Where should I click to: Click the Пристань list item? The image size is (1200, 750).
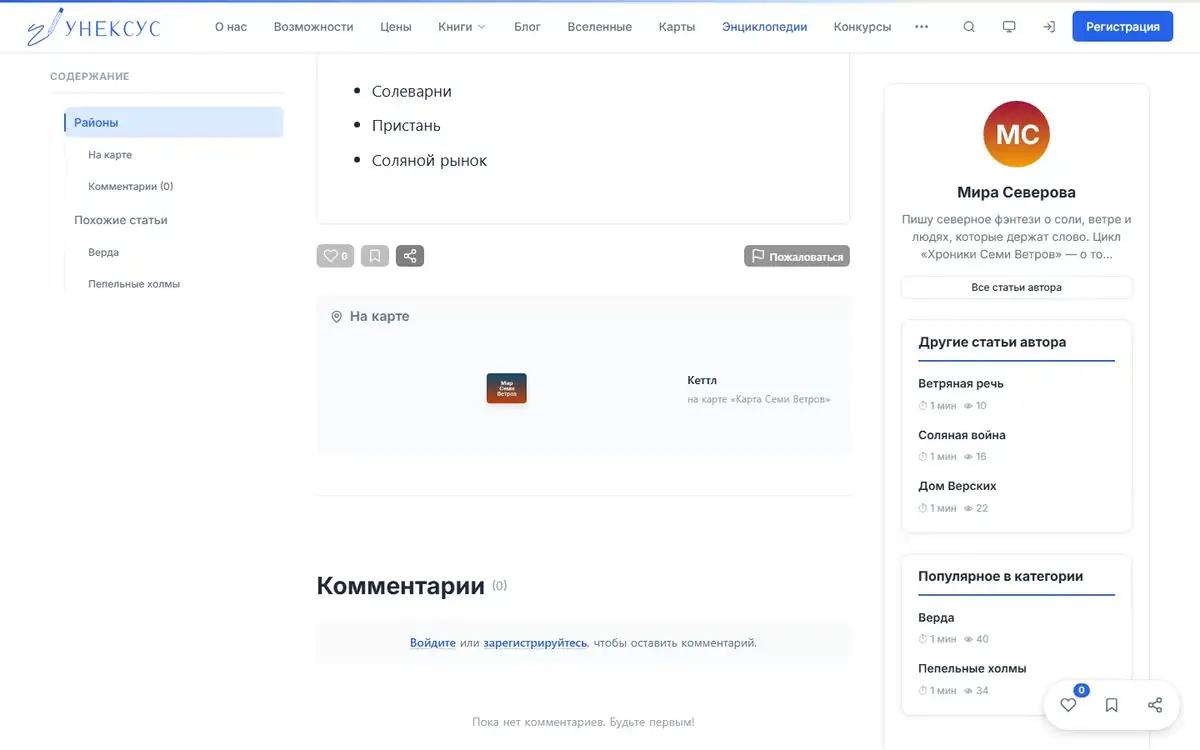coord(406,125)
